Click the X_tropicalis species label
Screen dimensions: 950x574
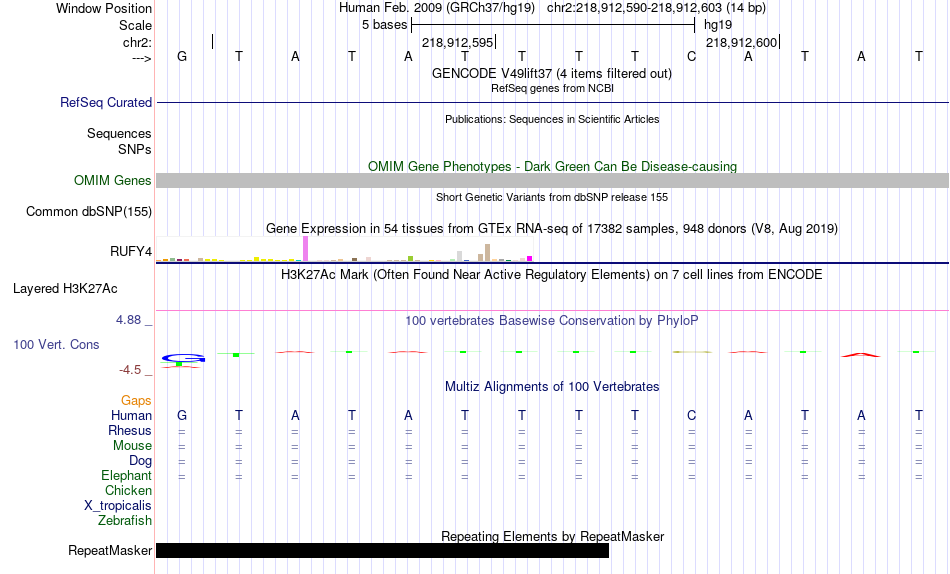click(x=118, y=506)
